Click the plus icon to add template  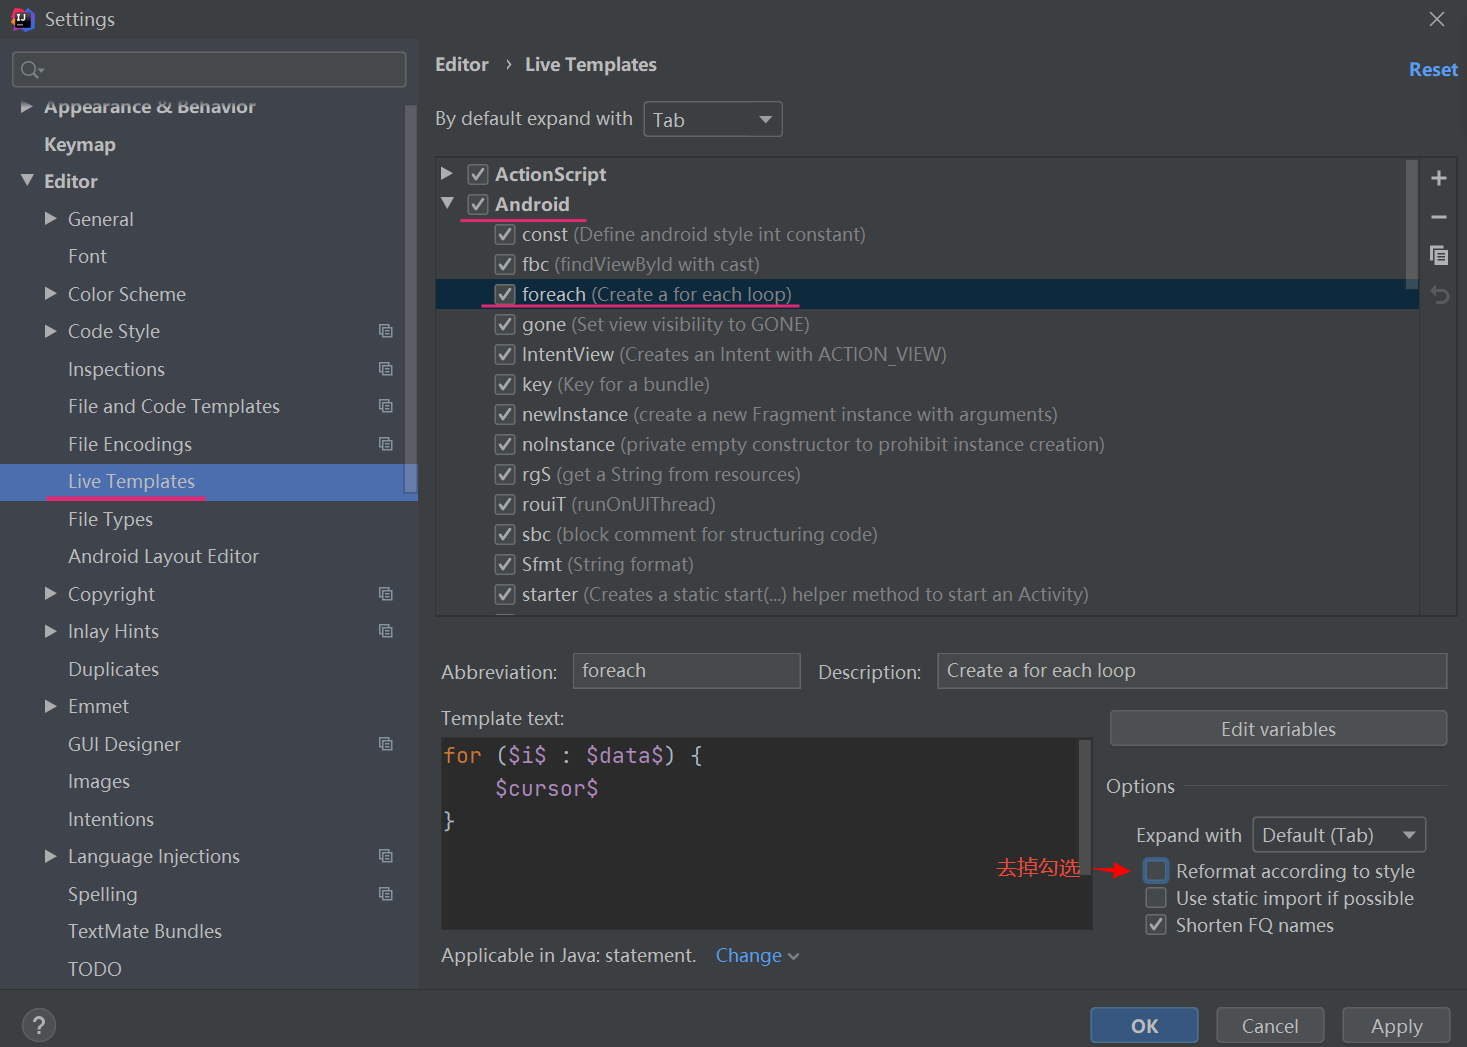point(1438,178)
